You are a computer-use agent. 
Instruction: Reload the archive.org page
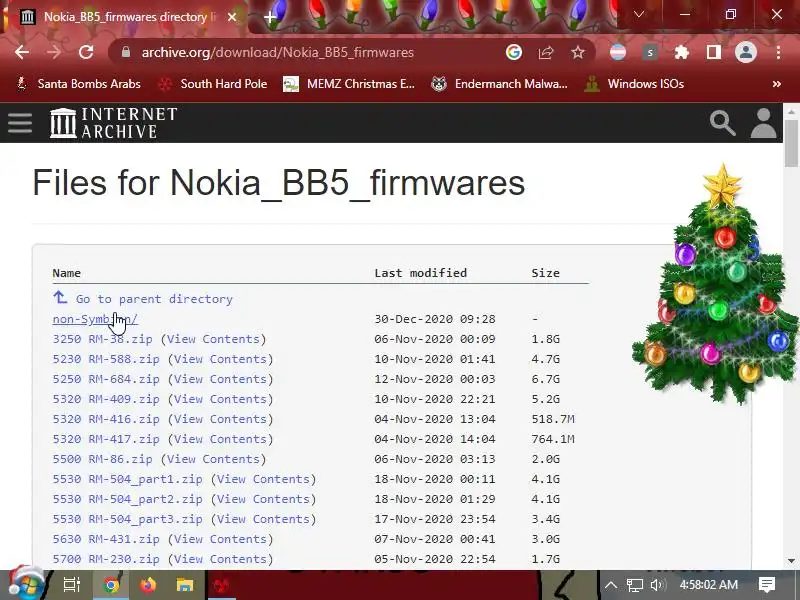(86, 53)
